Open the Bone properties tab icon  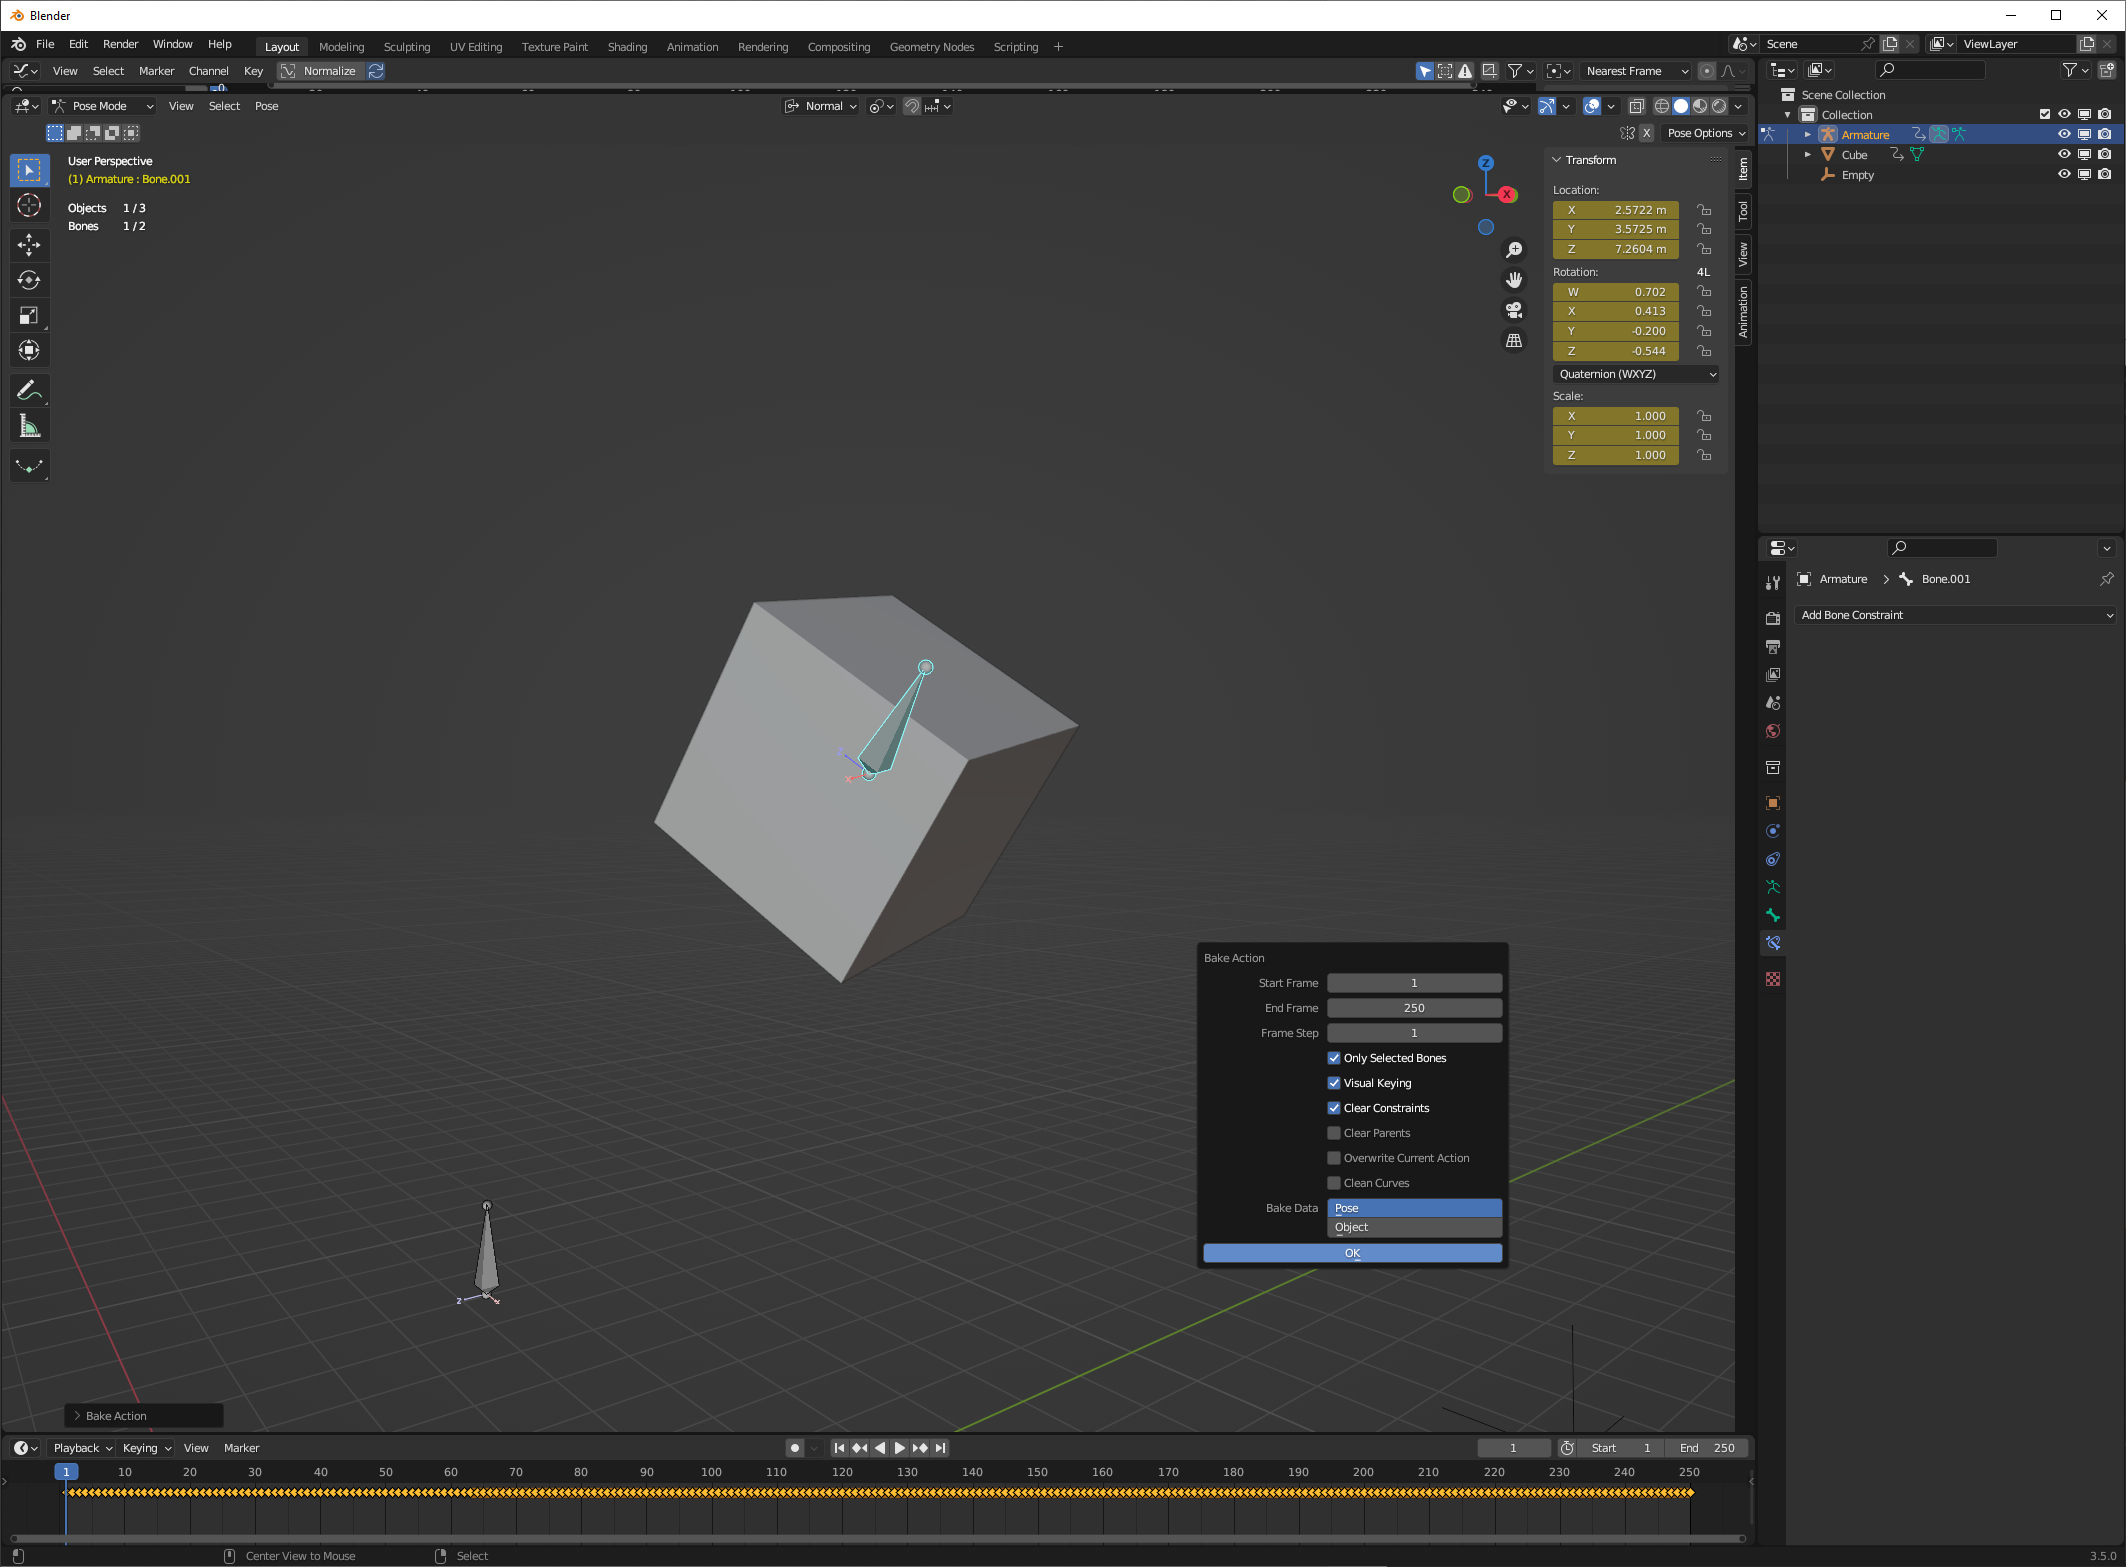1773,915
